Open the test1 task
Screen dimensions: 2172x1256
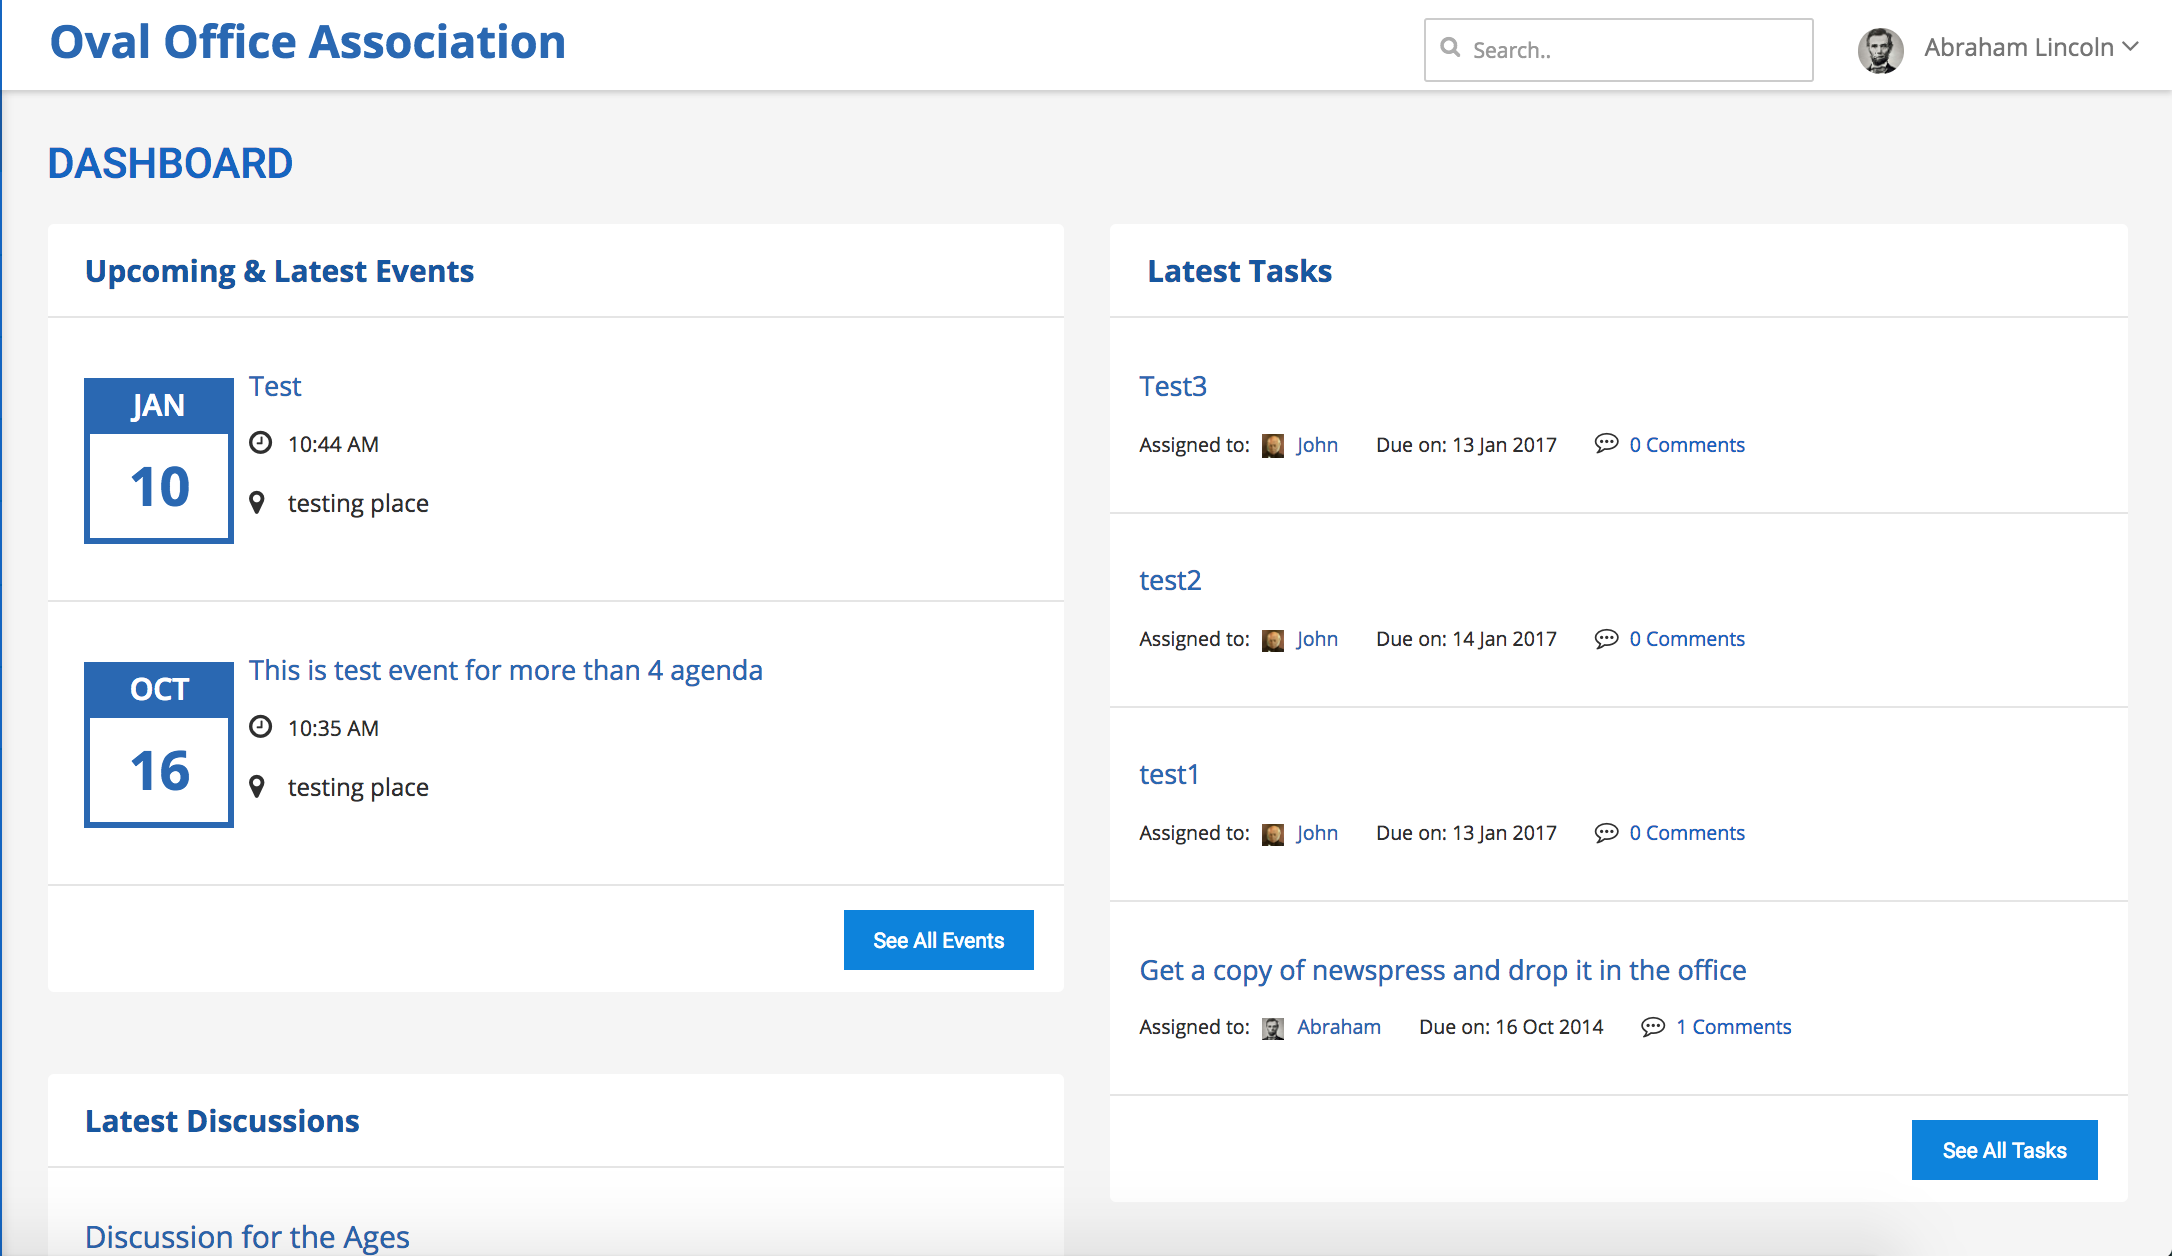(1169, 774)
